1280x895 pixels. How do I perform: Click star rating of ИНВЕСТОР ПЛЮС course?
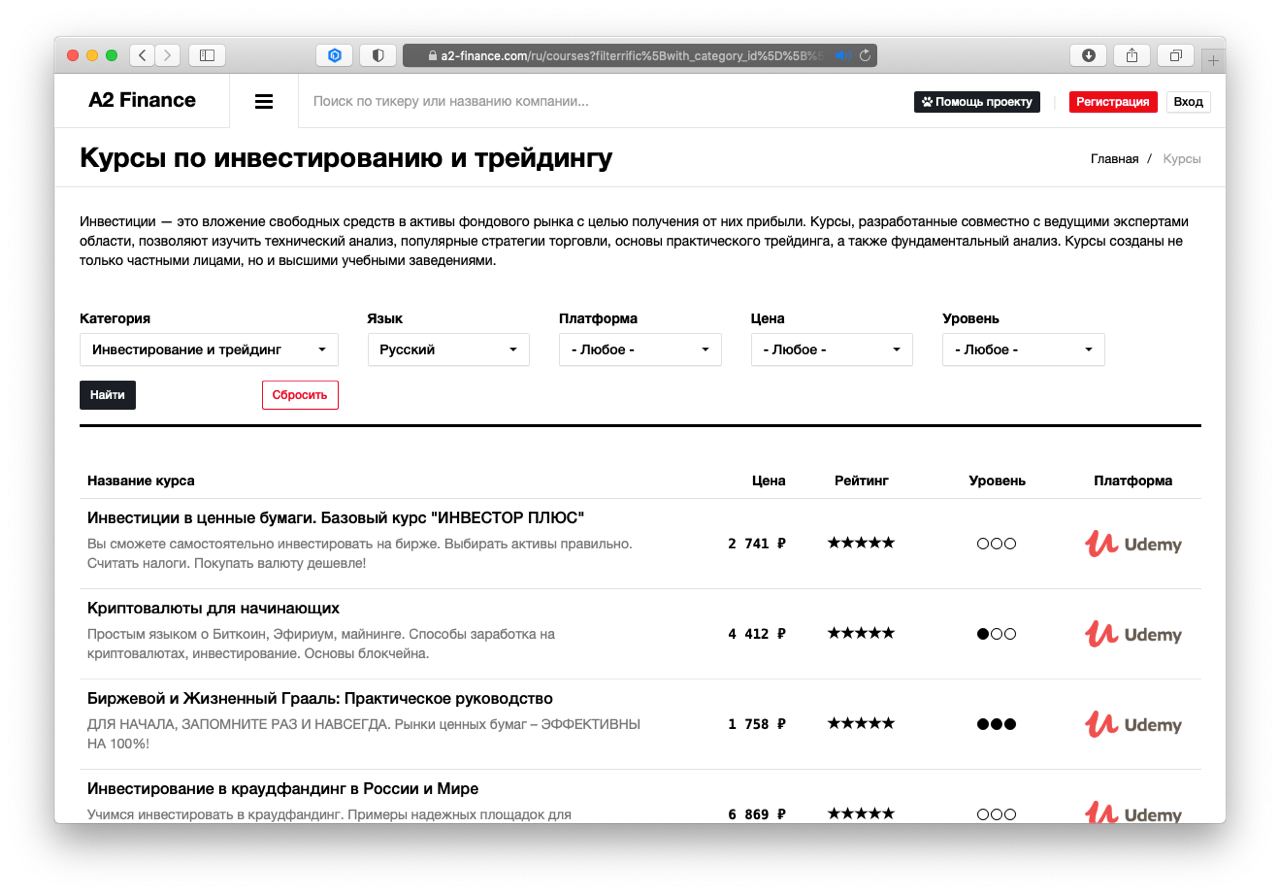[861, 543]
